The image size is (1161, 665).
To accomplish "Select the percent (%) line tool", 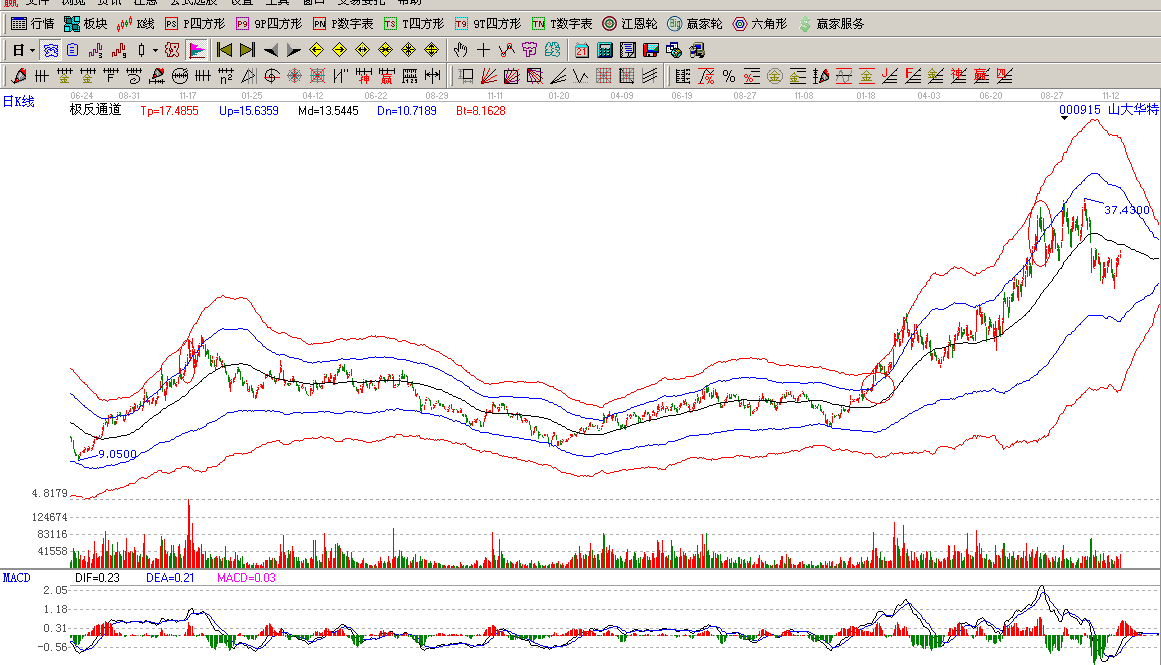I will coord(728,76).
